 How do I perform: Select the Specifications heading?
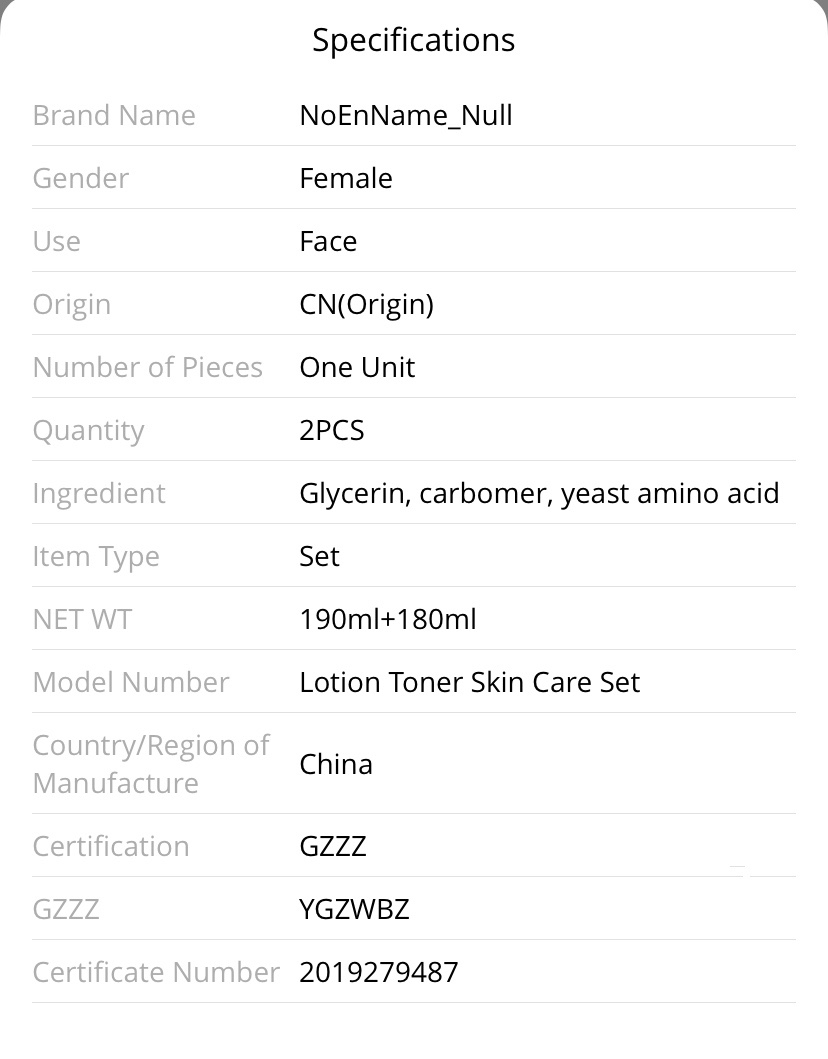(x=413, y=41)
